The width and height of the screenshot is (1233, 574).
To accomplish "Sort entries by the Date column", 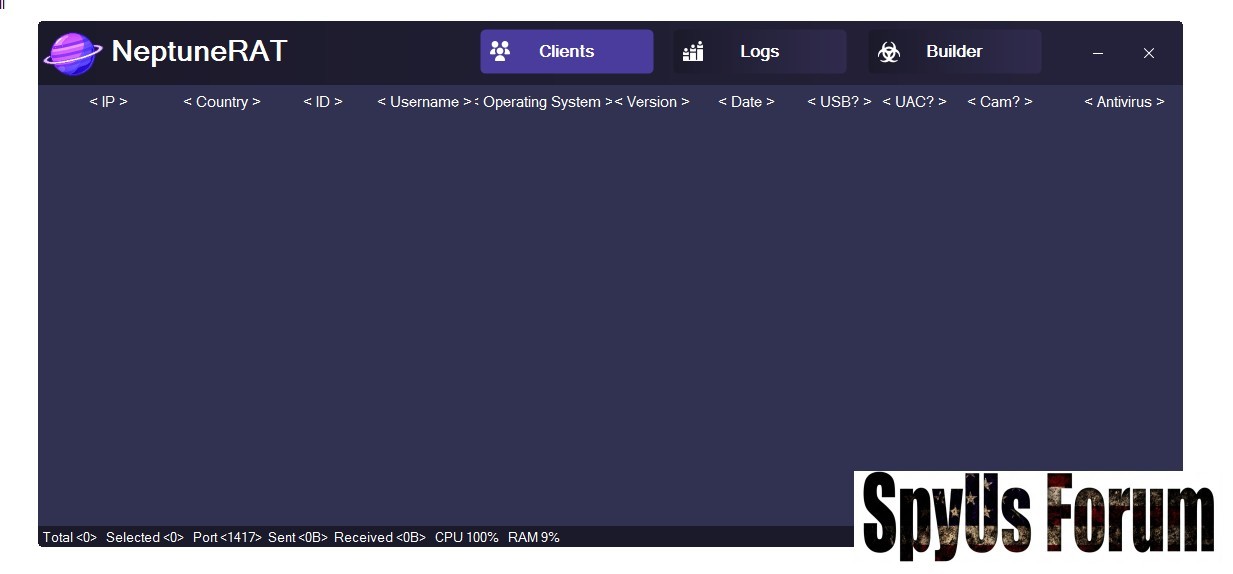I will [x=746, y=102].
